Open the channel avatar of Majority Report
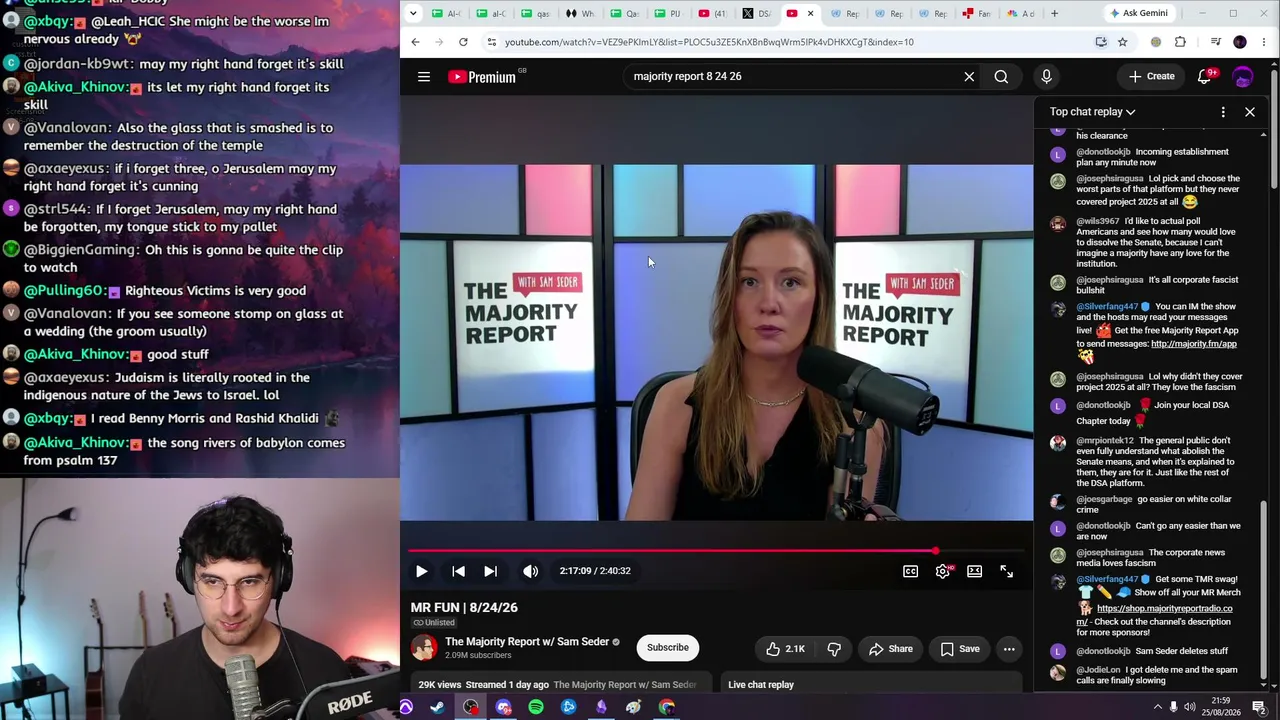1280x720 pixels. coord(424,648)
